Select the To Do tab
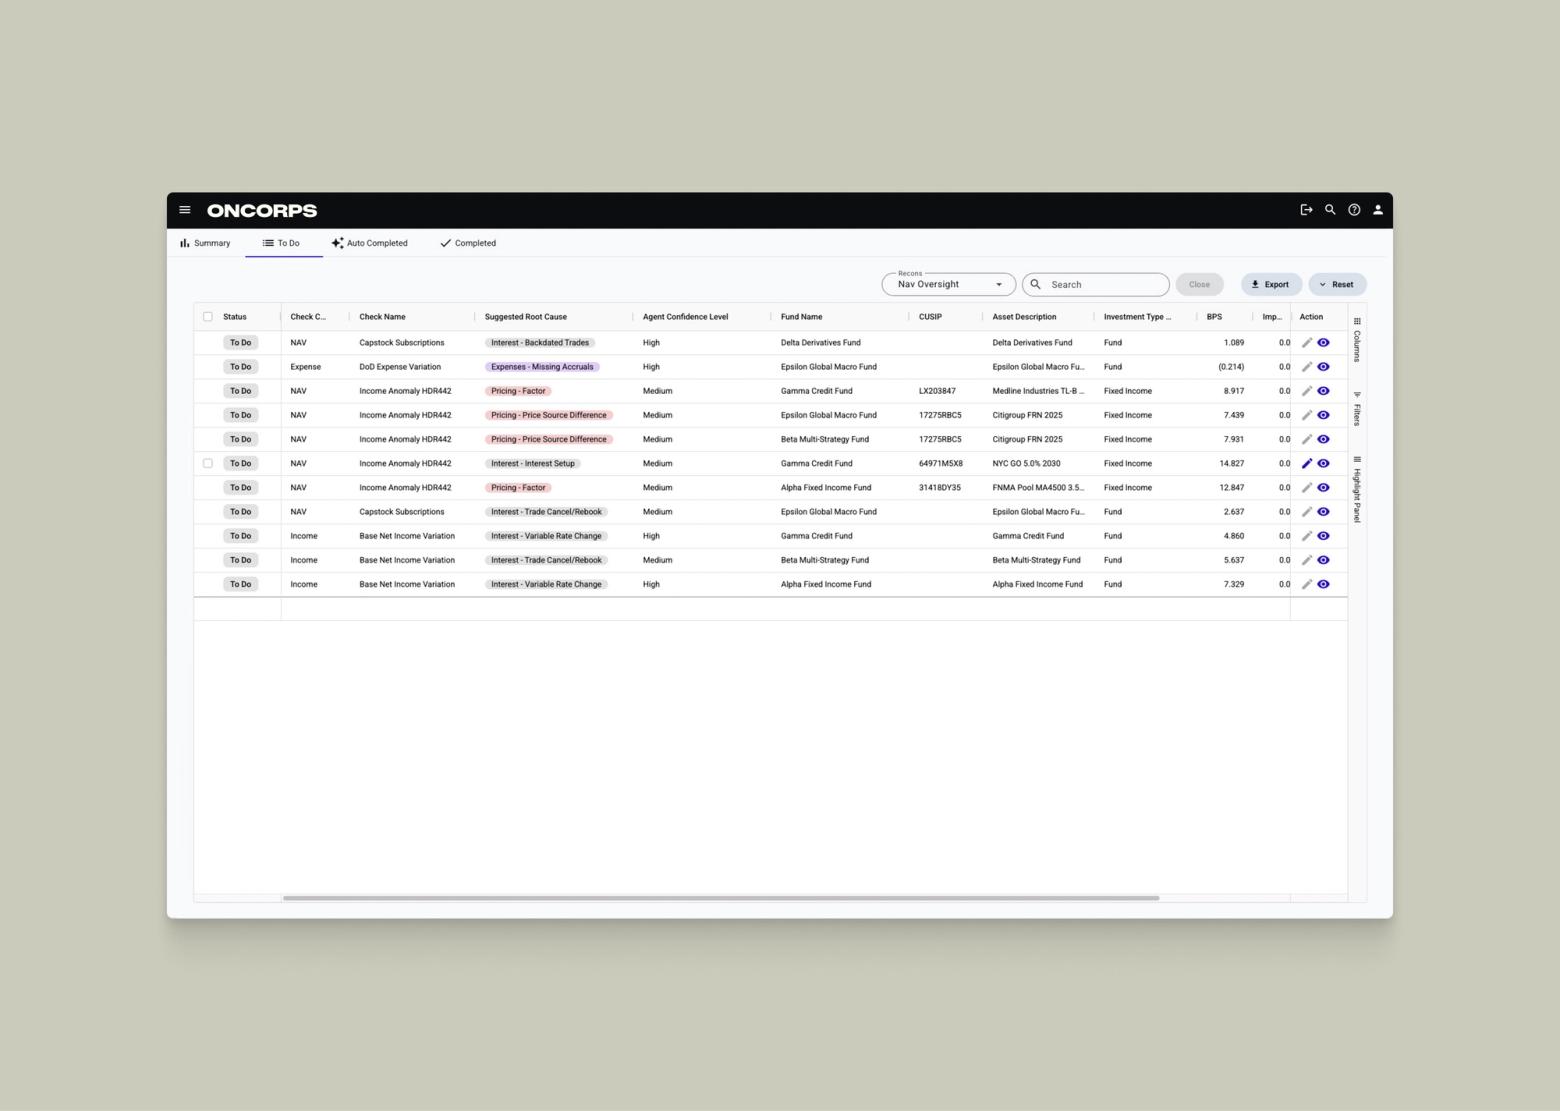 (x=282, y=243)
